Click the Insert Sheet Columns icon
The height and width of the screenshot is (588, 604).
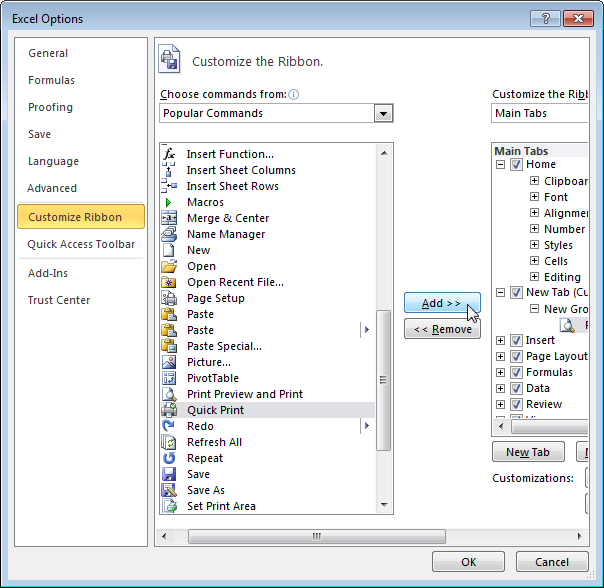click(x=169, y=170)
